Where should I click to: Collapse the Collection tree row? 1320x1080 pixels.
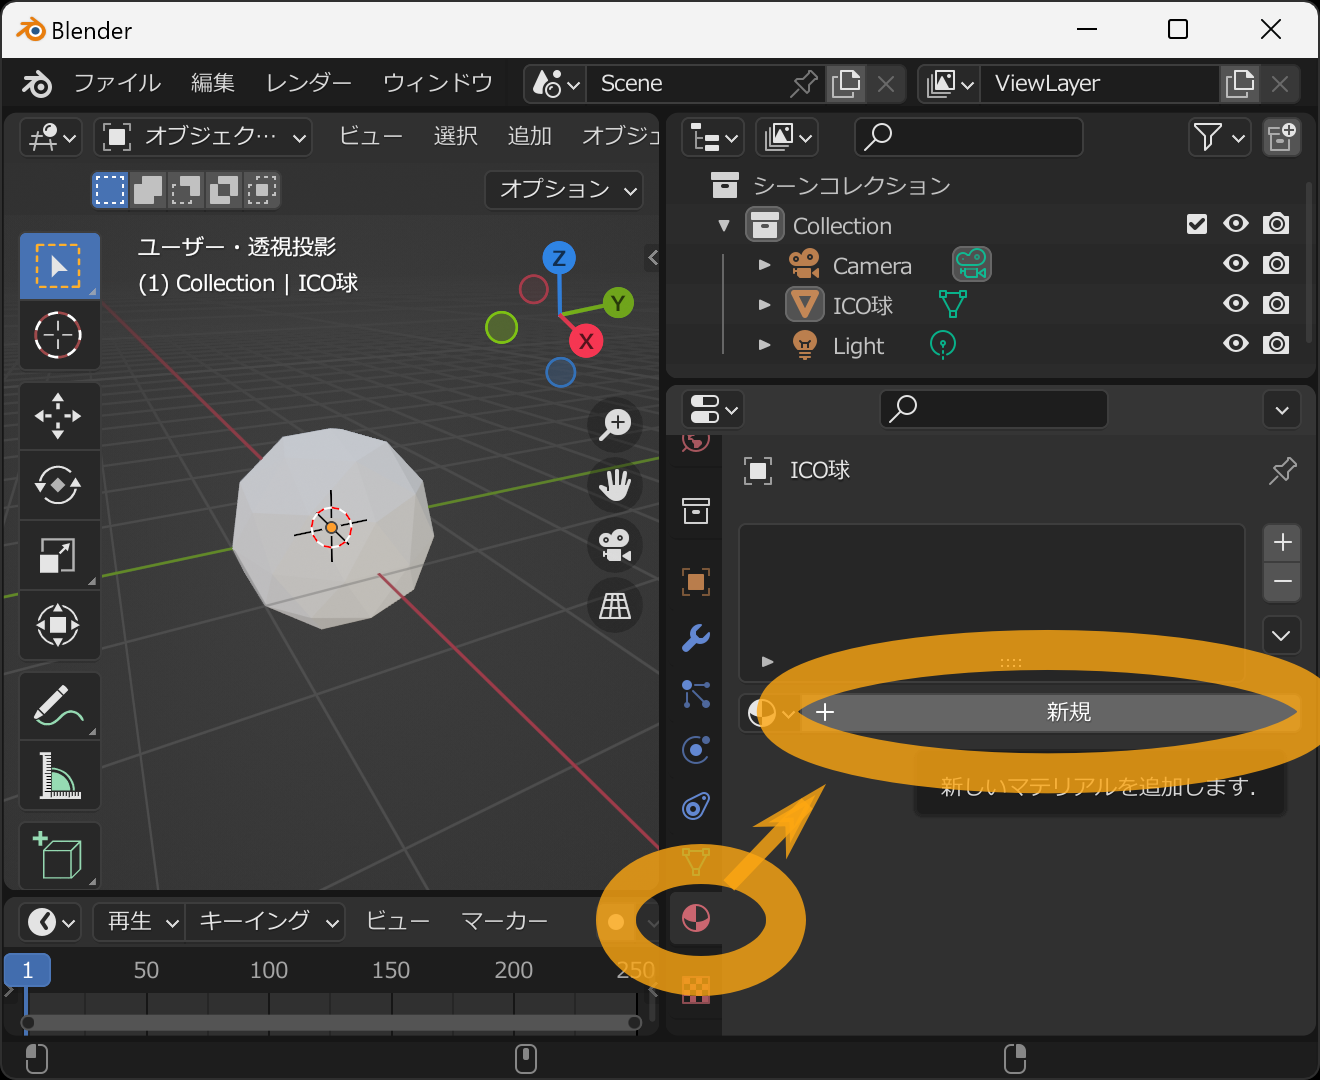coord(724,225)
